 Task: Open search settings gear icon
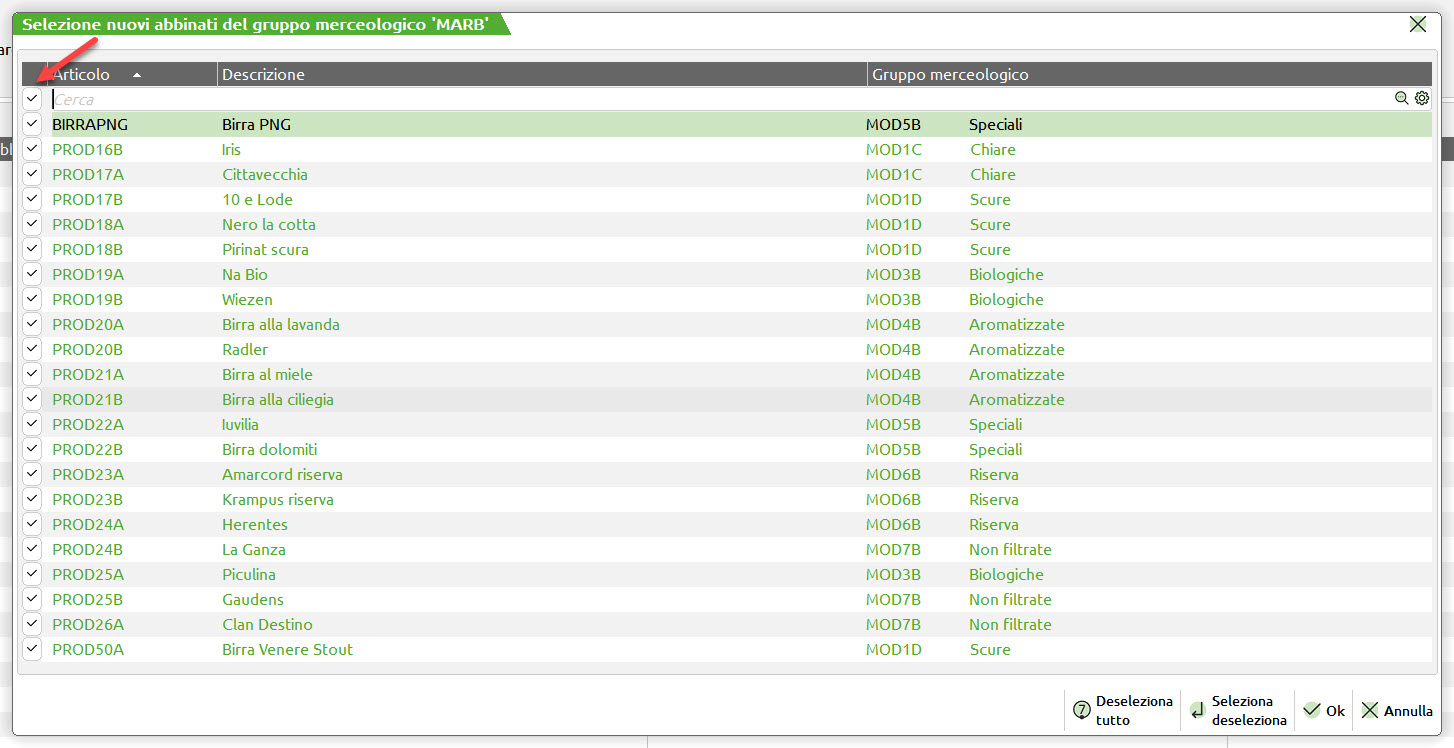click(x=1422, y=98)
